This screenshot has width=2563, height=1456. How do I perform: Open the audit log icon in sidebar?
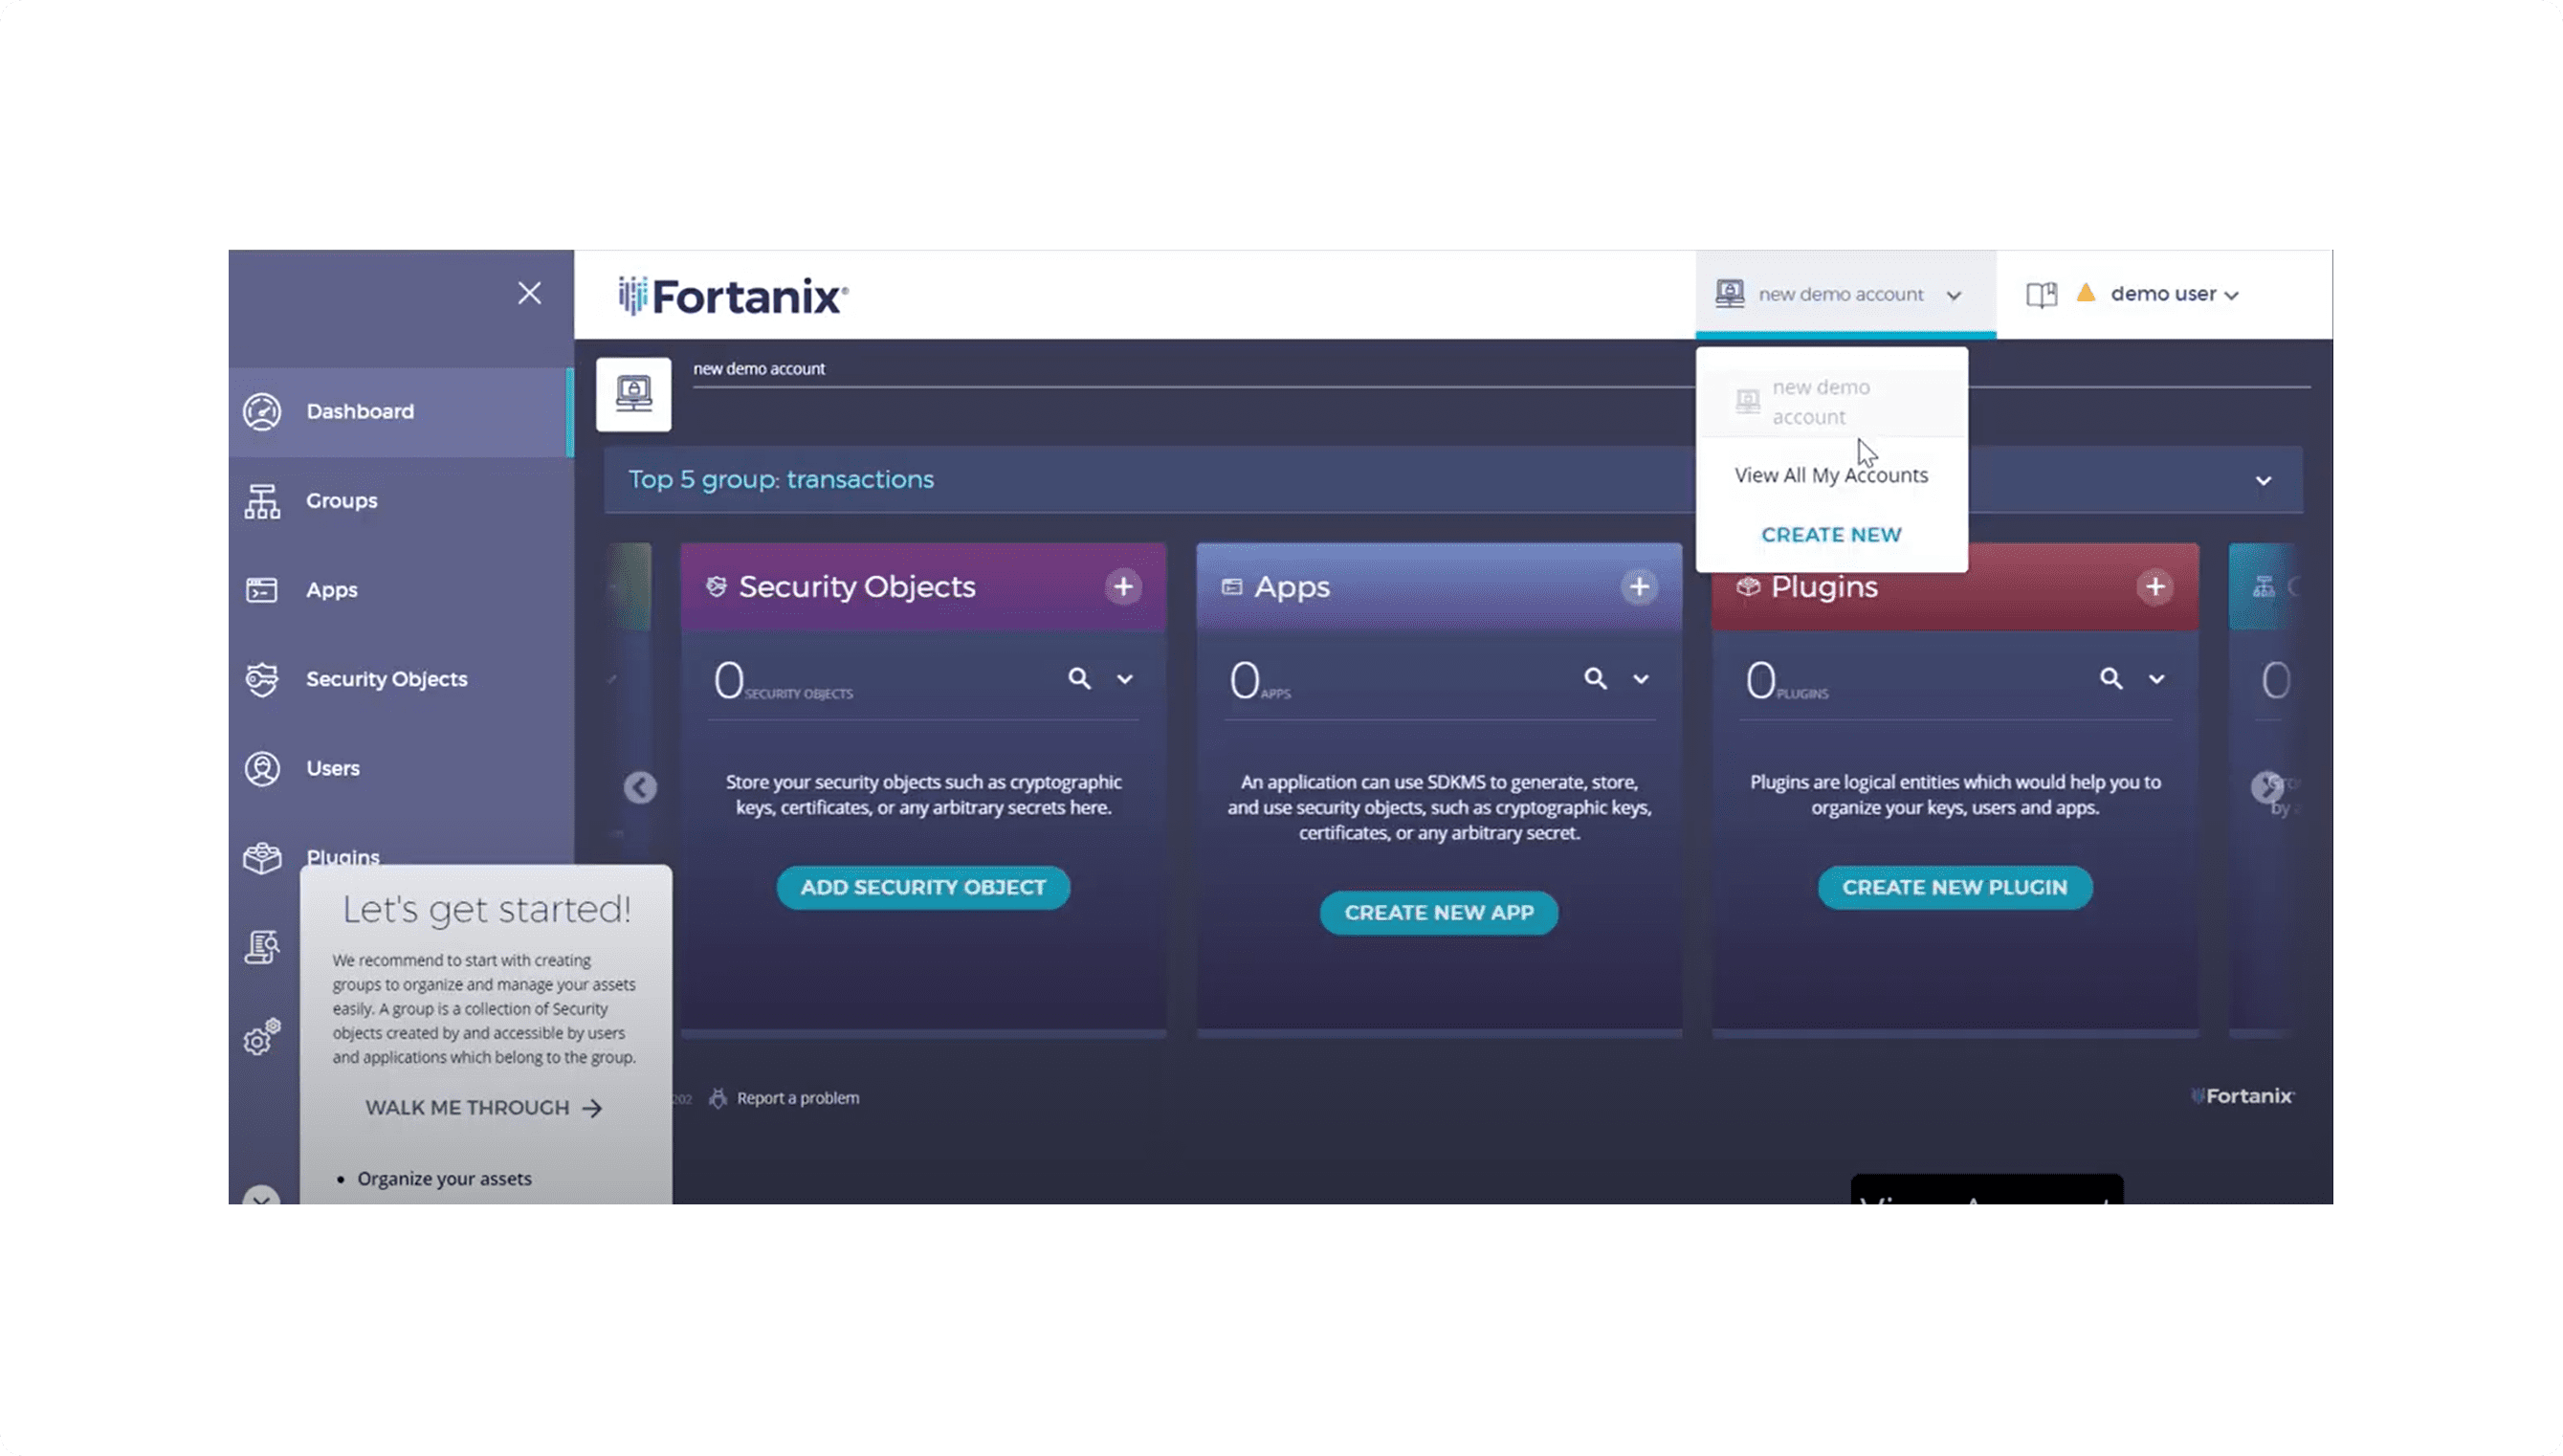coord(262,946)
